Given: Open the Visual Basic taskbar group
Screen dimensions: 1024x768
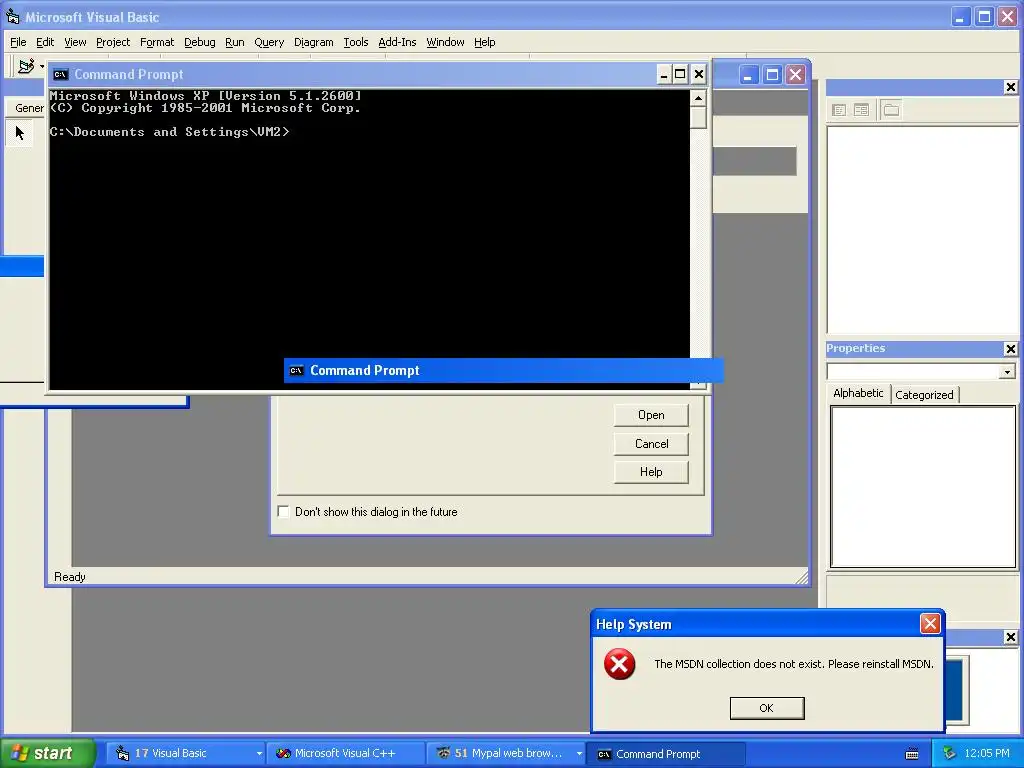Looking at the screenshot, I should 185,754.
